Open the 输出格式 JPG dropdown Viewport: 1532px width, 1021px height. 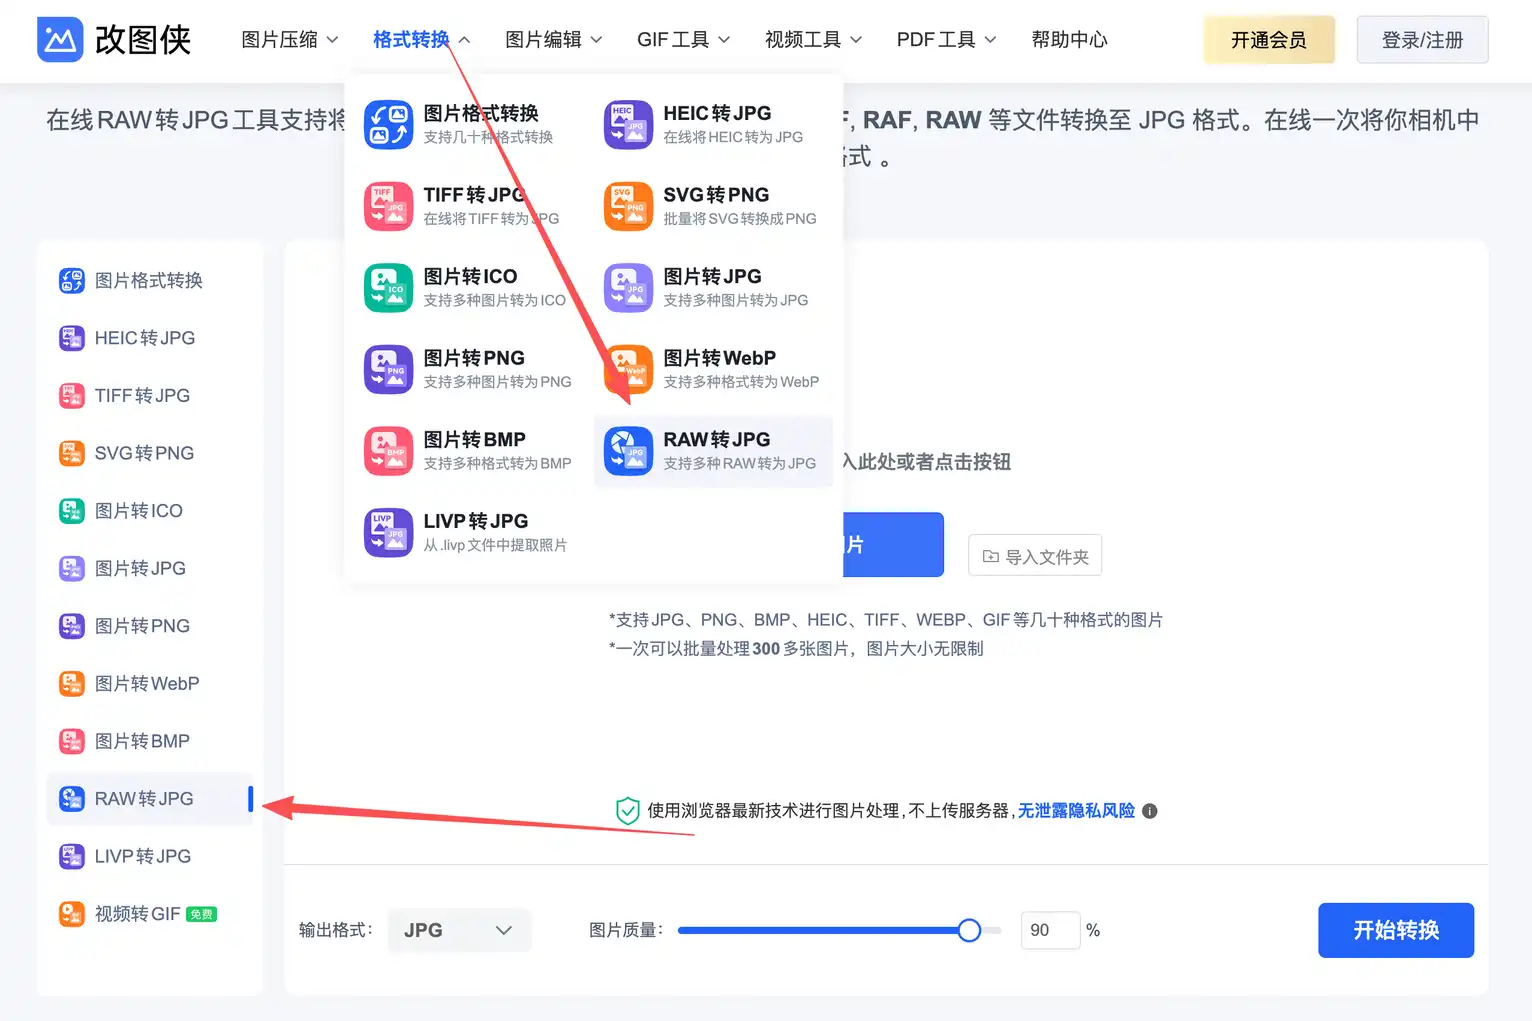[x=459, y=930]
